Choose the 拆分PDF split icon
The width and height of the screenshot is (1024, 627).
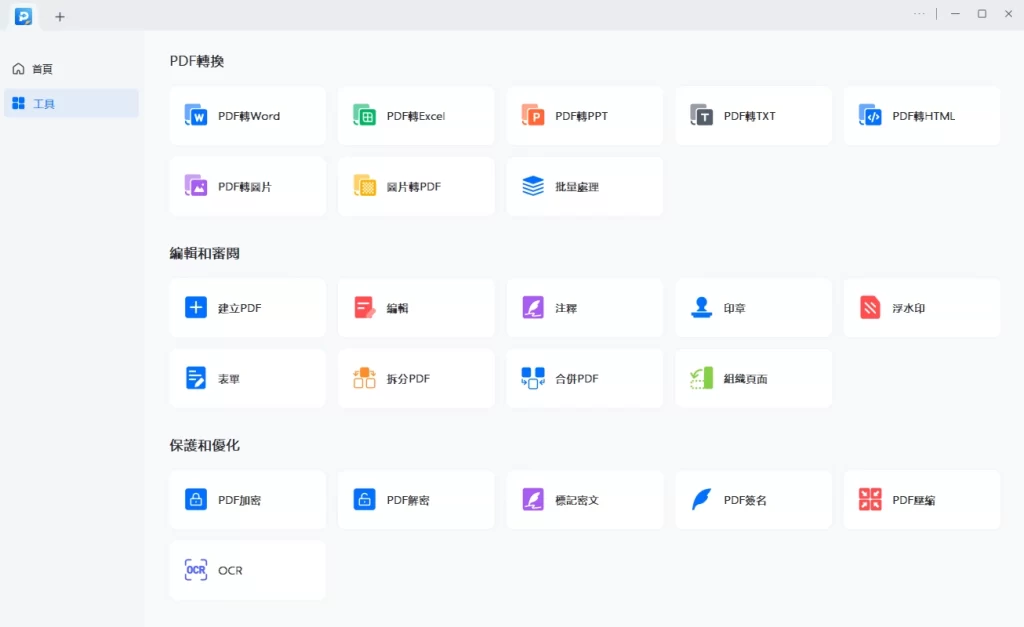click(364, 378)
